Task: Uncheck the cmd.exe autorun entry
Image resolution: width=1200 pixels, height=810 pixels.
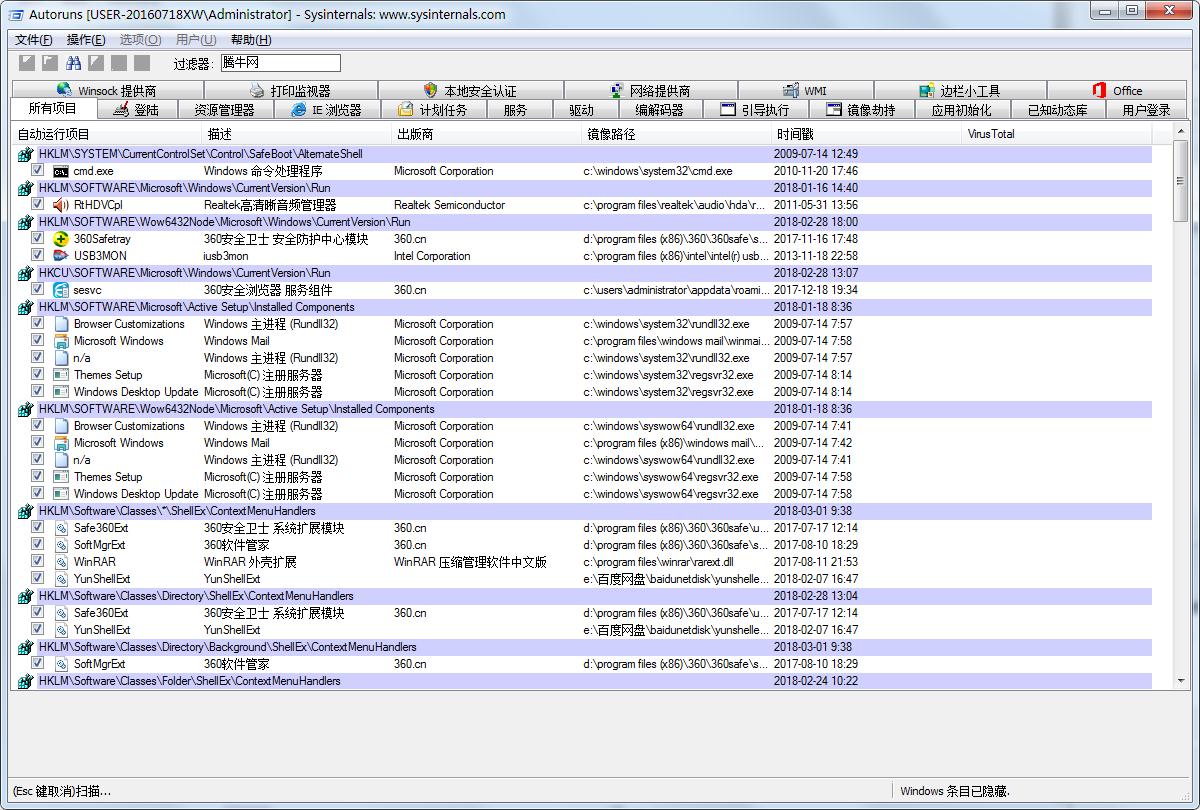Action: tap(37, 171)
